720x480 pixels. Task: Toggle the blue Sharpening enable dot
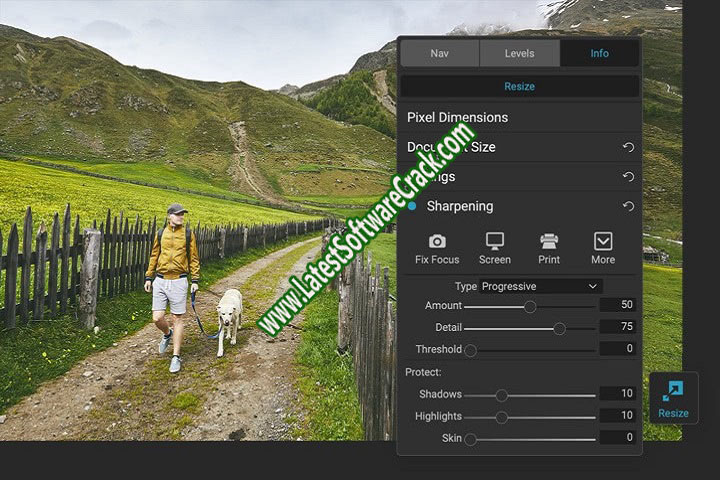pos(412,206)
